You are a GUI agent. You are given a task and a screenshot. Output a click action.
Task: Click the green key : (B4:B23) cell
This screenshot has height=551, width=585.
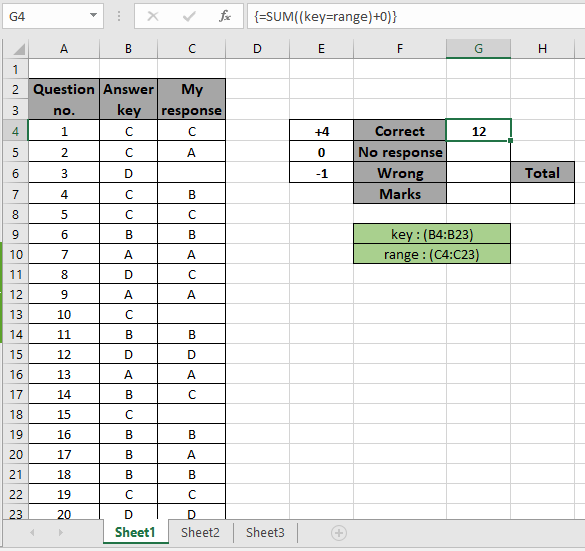(432, 234)
